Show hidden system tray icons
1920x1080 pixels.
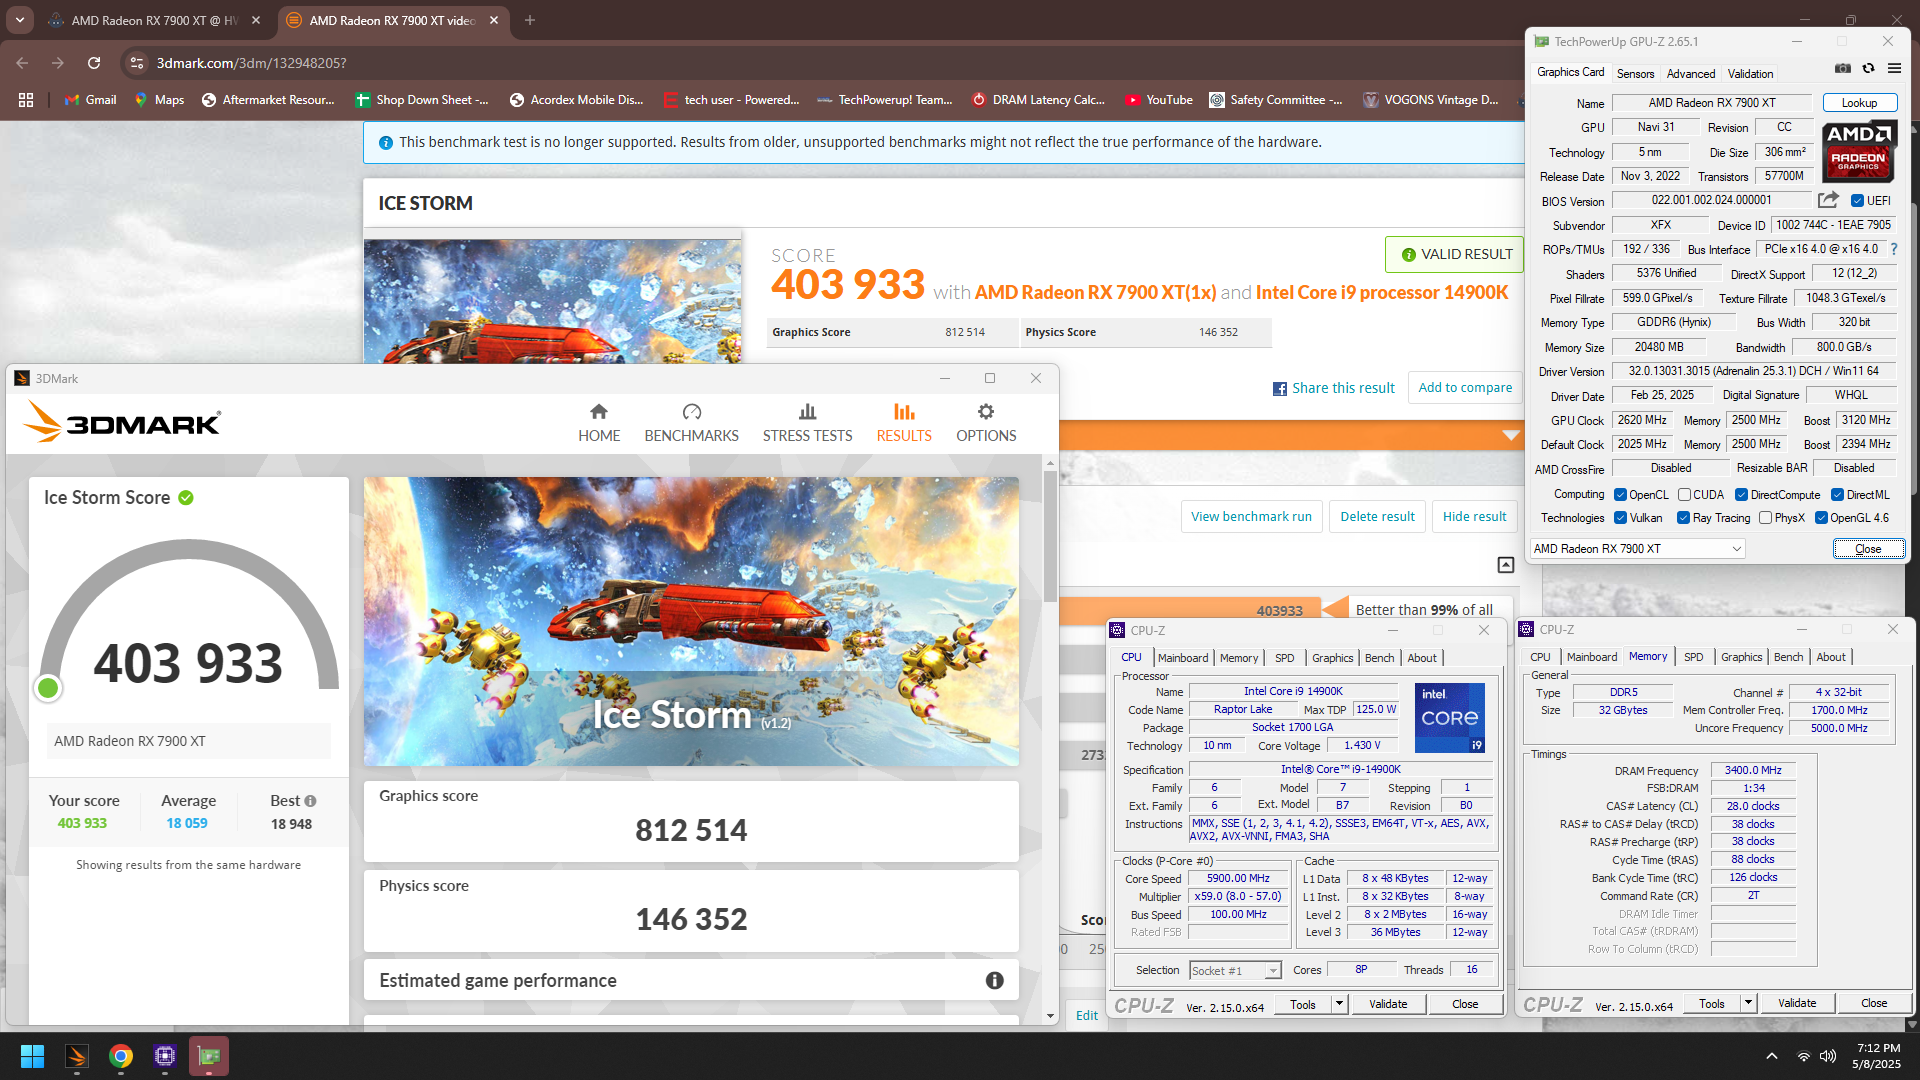(x=1772, y=1056)
